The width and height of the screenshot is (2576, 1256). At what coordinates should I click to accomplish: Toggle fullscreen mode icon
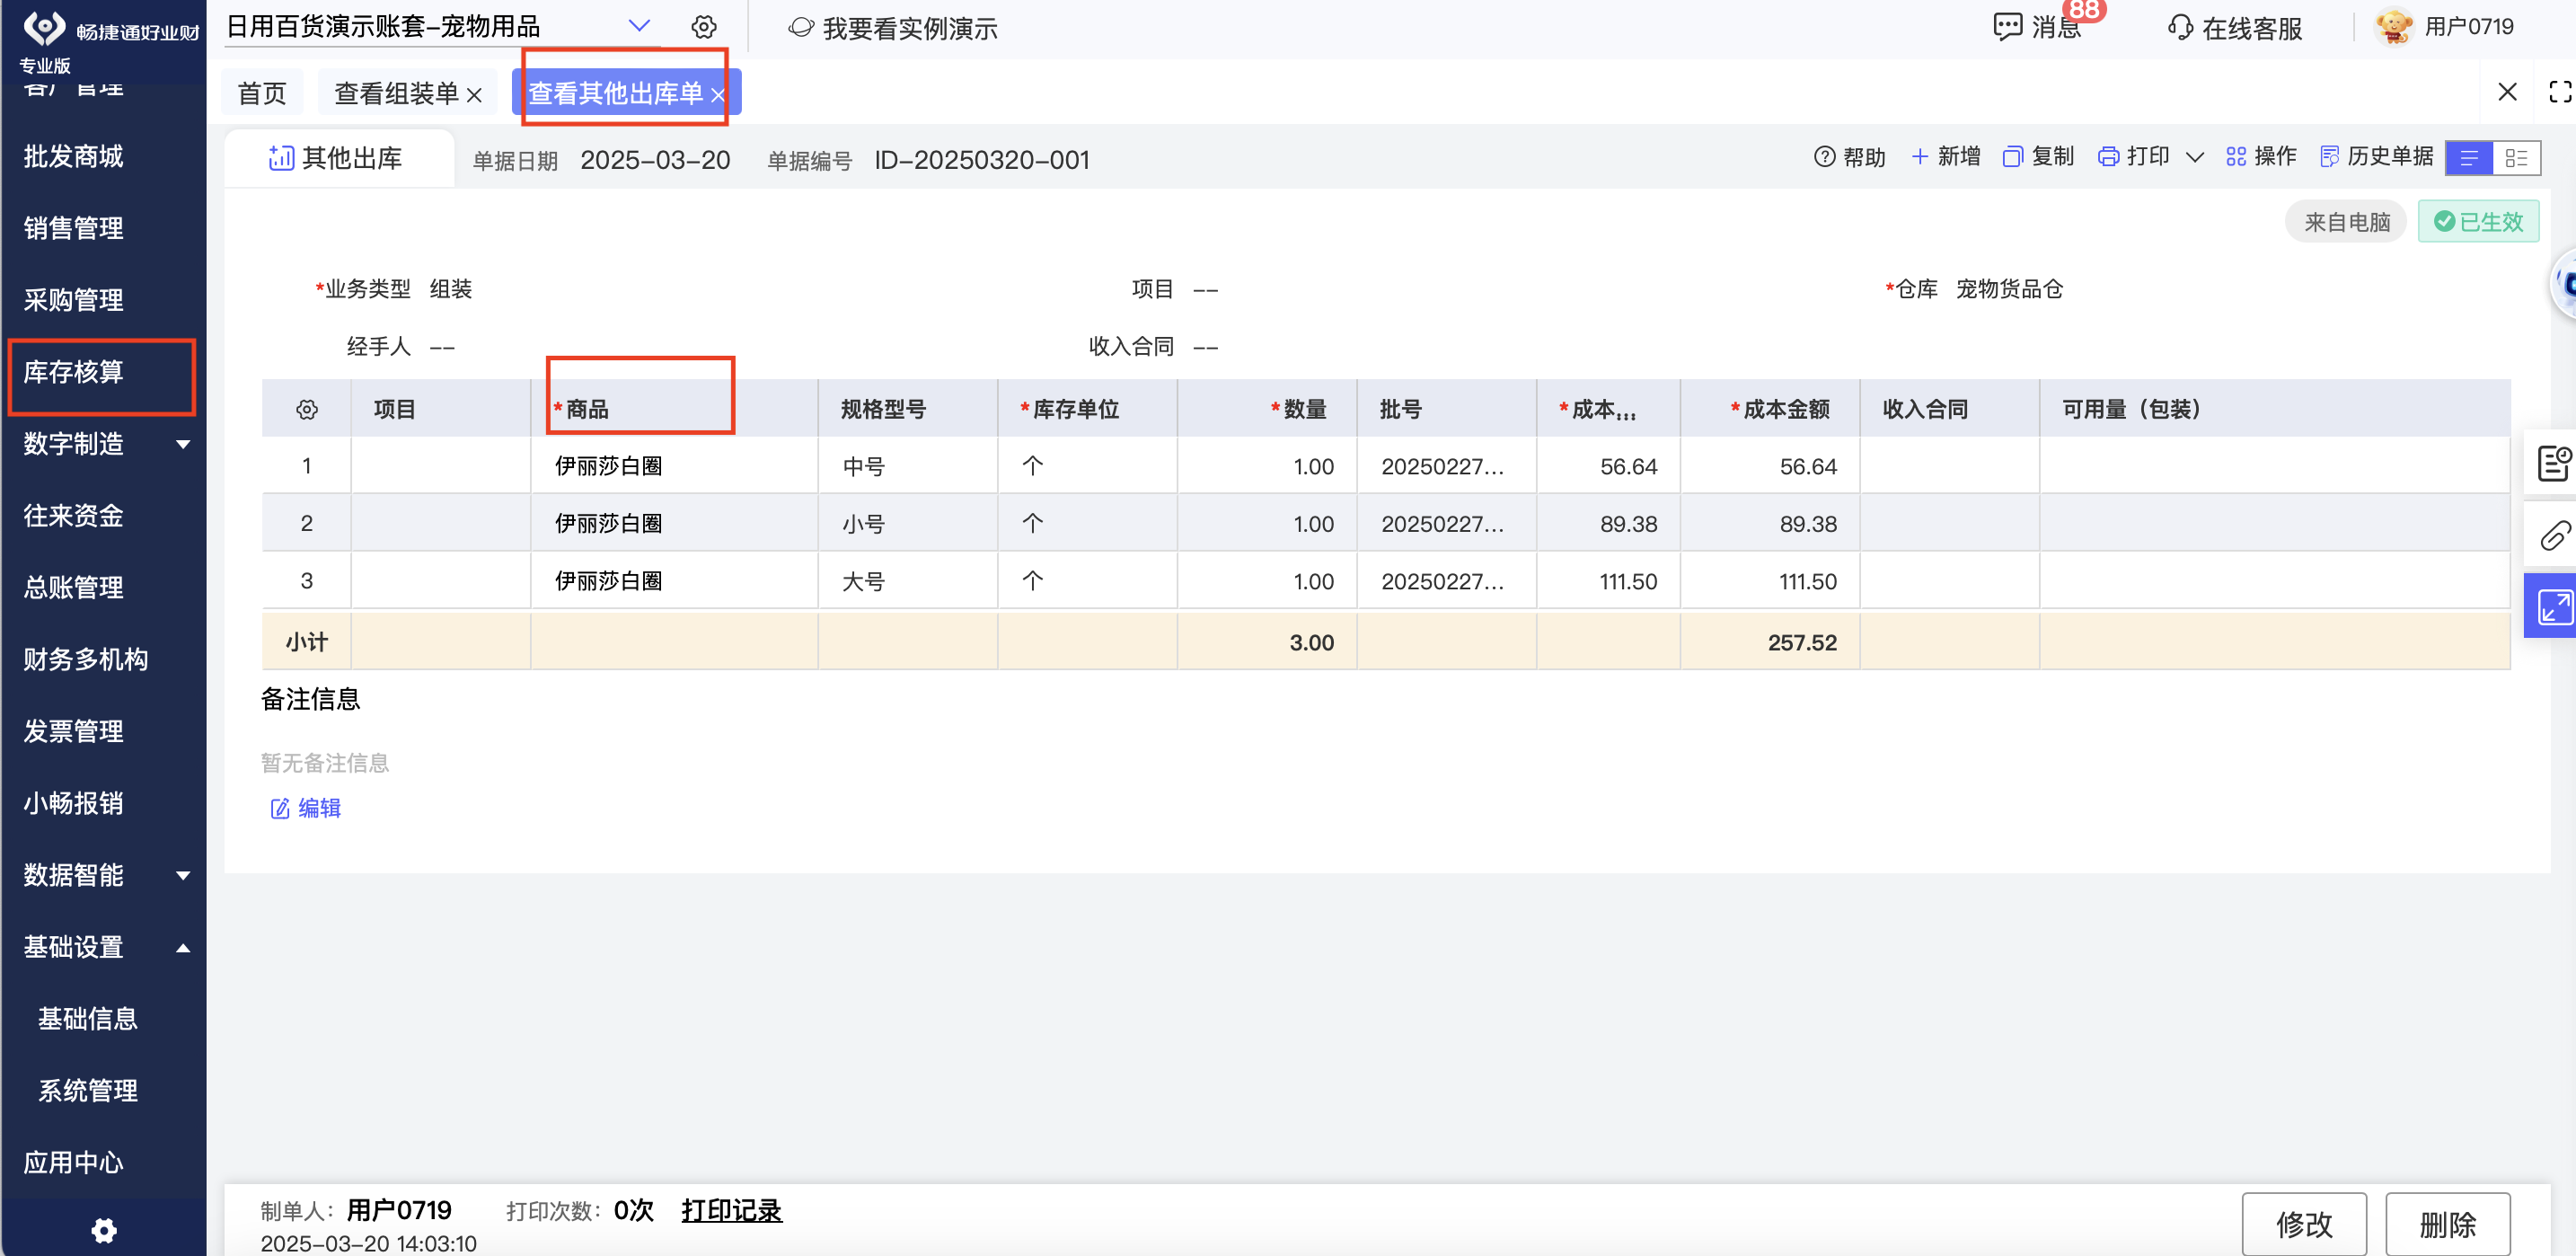coord(2560,92)
